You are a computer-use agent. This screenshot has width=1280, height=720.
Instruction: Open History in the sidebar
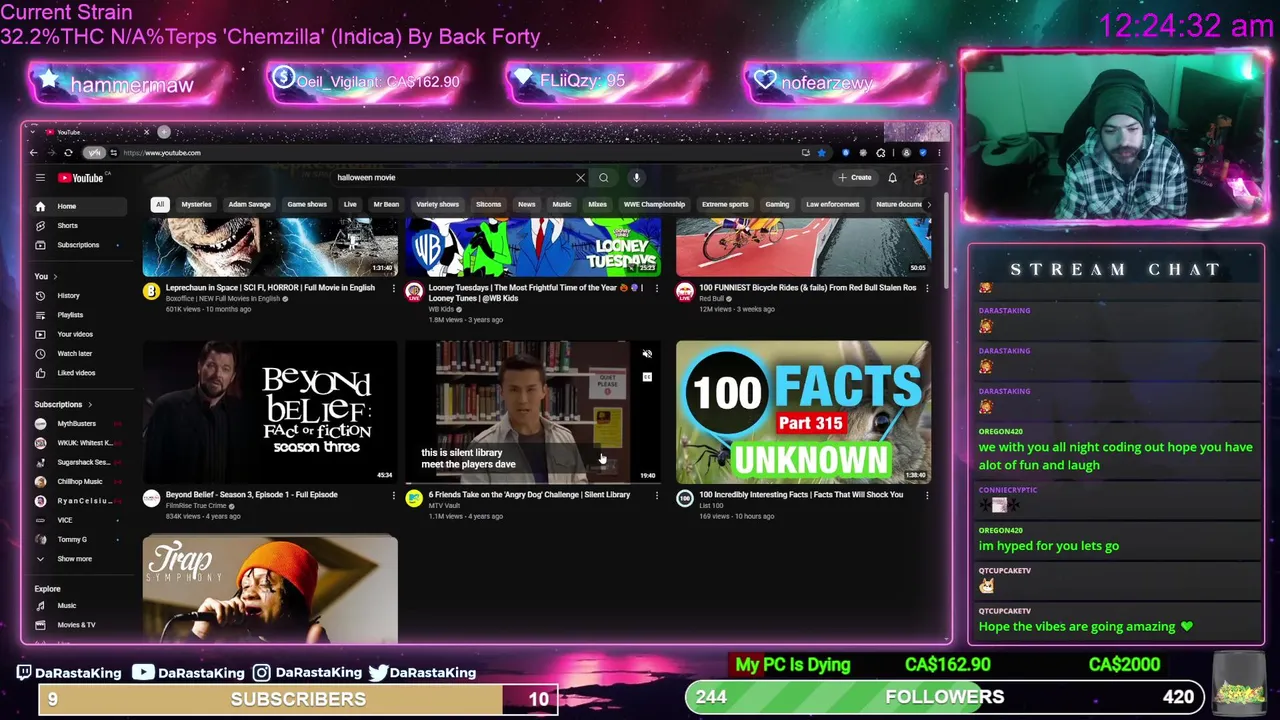(78, 296)
